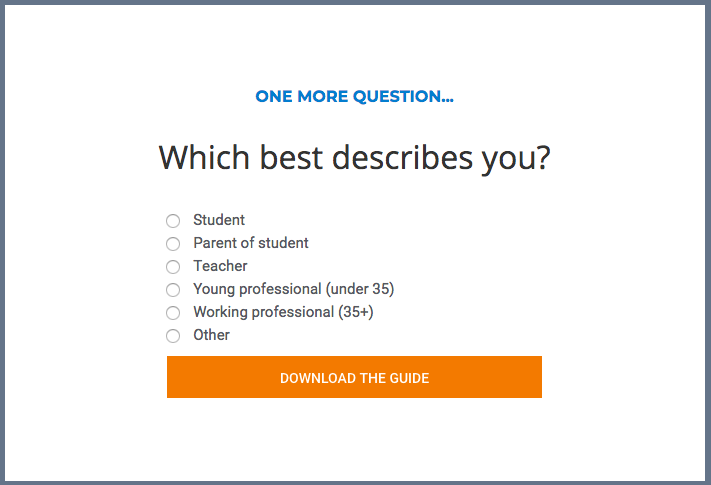Click the gray border along the top

click(x=355, y=2)
